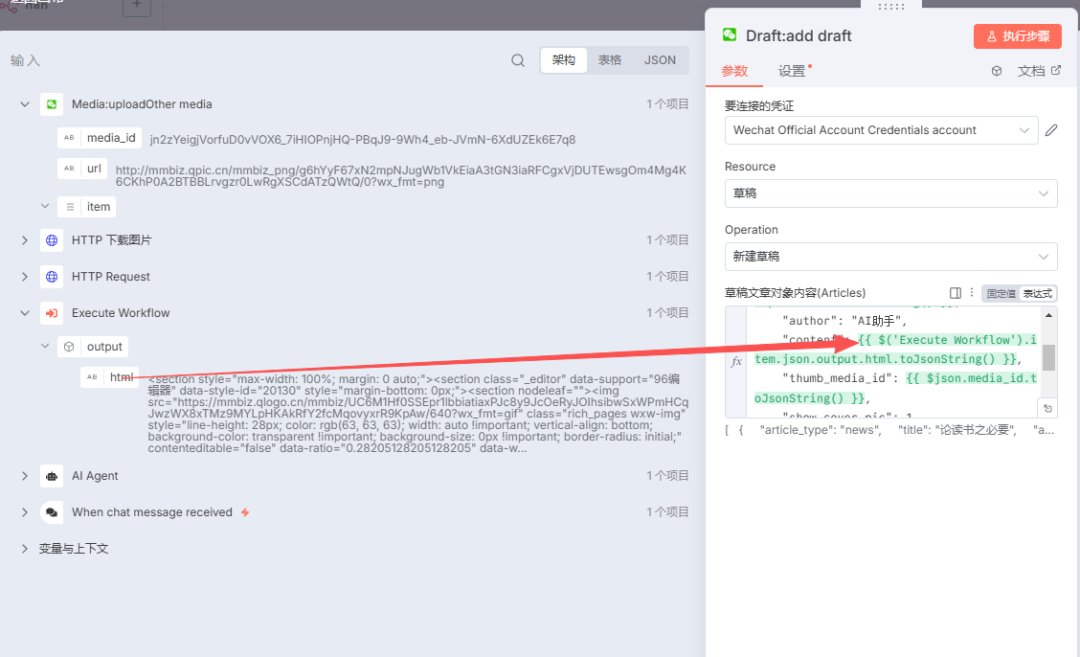
Task: Click the HTTP Request globe icon
Action: [52, 277]
